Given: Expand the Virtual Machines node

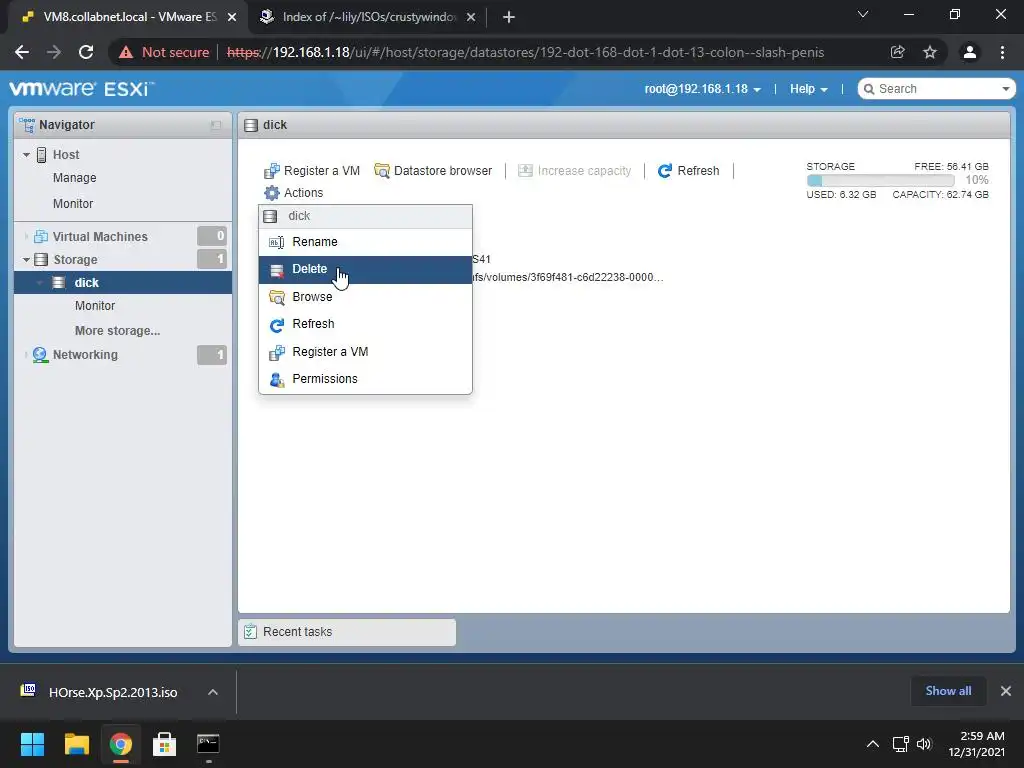Looking at the screenshot, I should coord(26,236).
